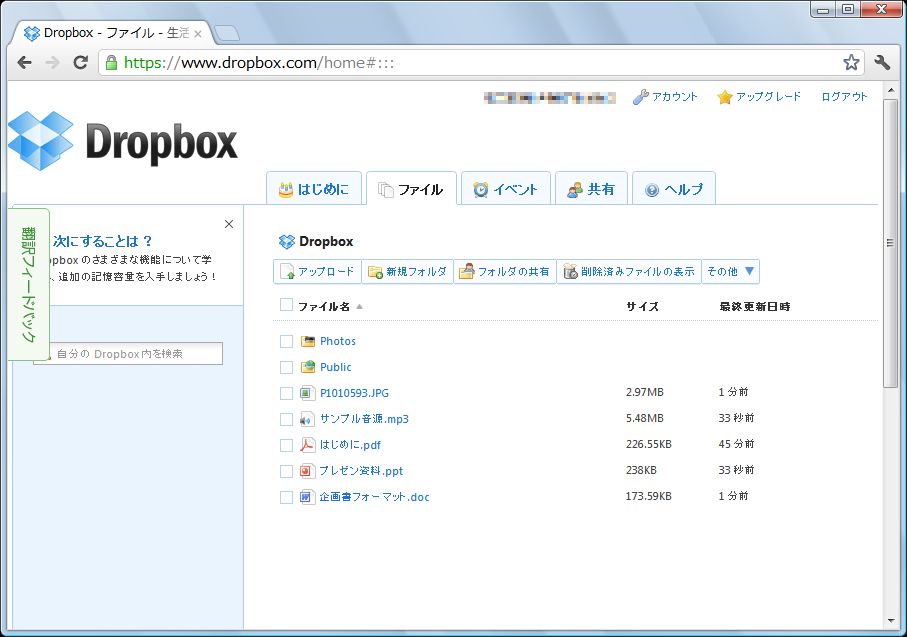Check the 企画書フォーマット.doc checkbox
Viewport: 907px width, 637px height.
(x=286, y=498)
